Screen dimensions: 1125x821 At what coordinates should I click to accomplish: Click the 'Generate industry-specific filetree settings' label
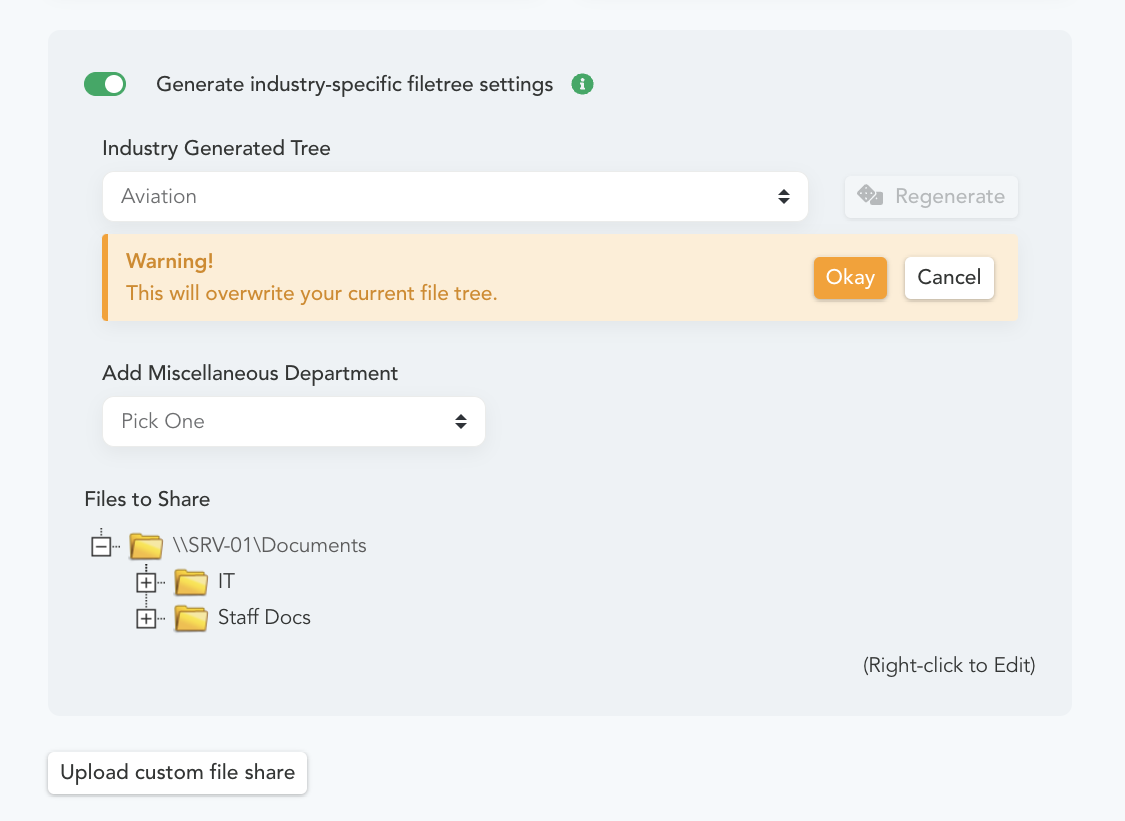click(354, 84)
